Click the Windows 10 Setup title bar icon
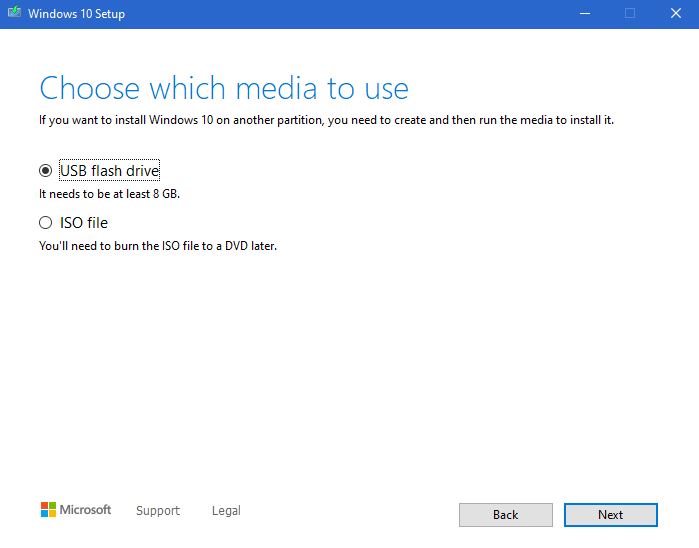 14,12
